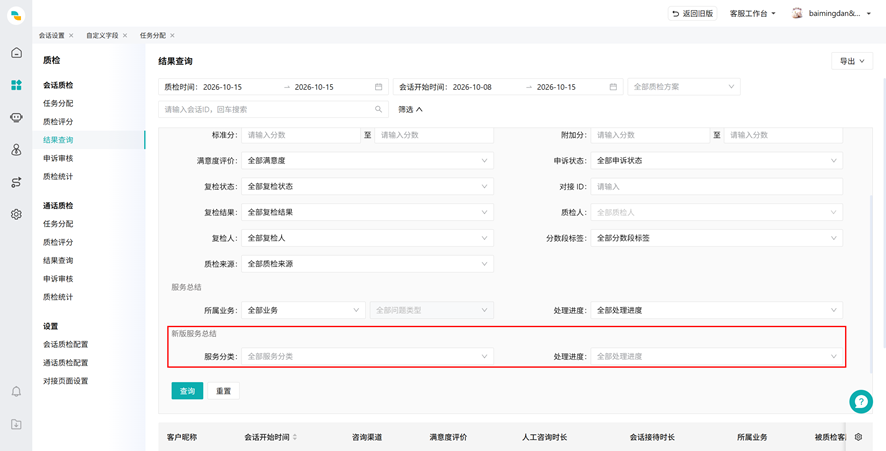Click the 重置 reset button
Image resolution: width=886 pixels, height=451 pixels.
pyautogui.click(x=223, y=391)
